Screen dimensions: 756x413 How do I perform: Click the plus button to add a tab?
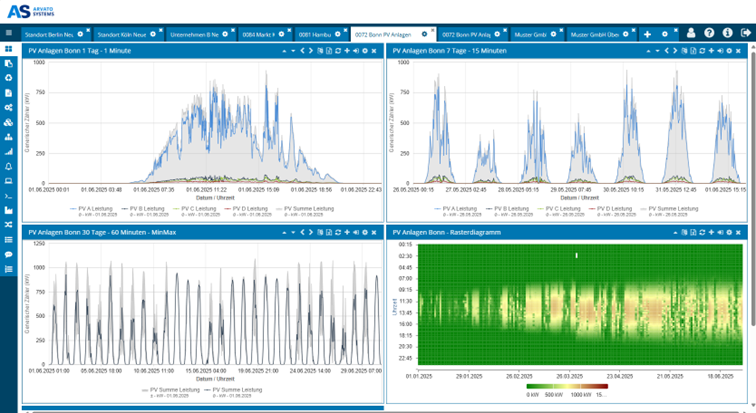(x=647, y=33)
